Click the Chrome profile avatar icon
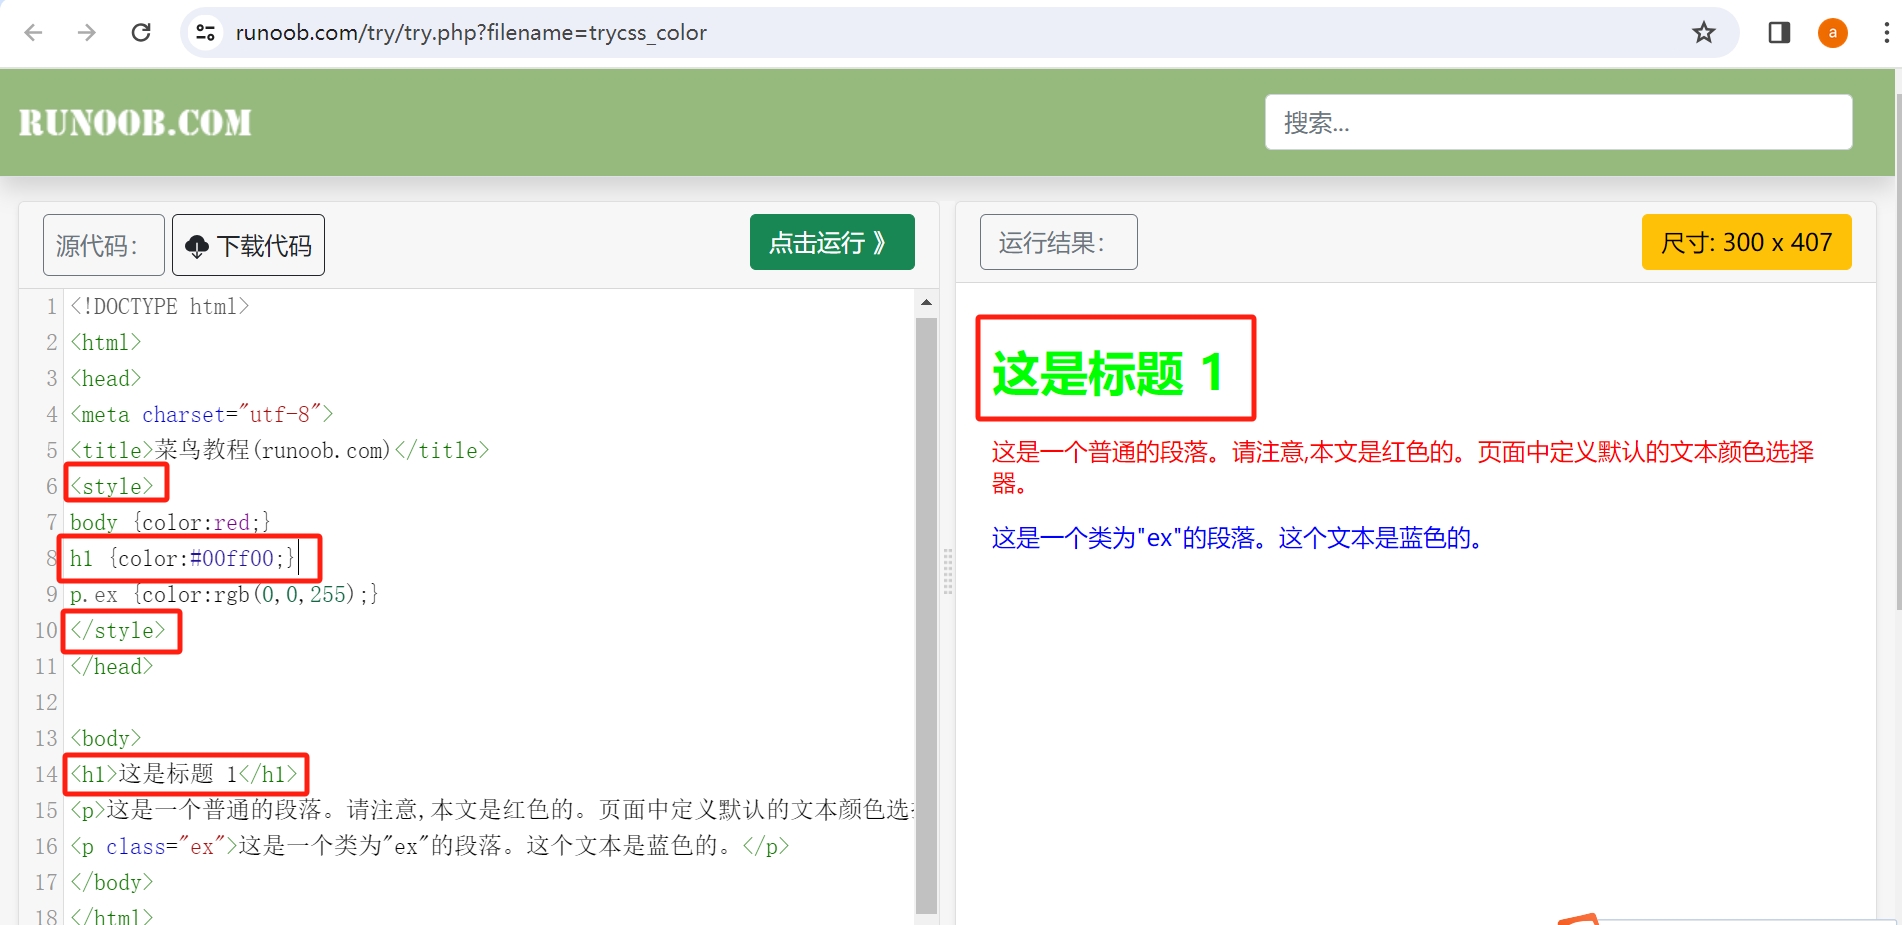 pyautogui.click(x=1833, y=32)
